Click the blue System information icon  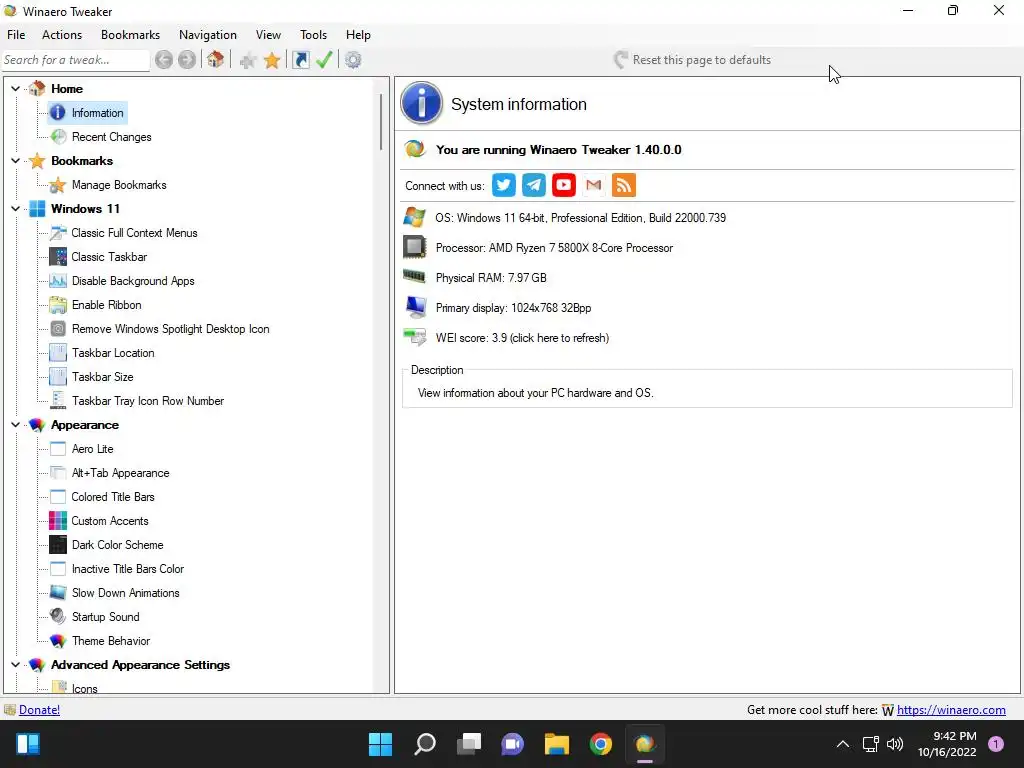(x=421, y=103)
